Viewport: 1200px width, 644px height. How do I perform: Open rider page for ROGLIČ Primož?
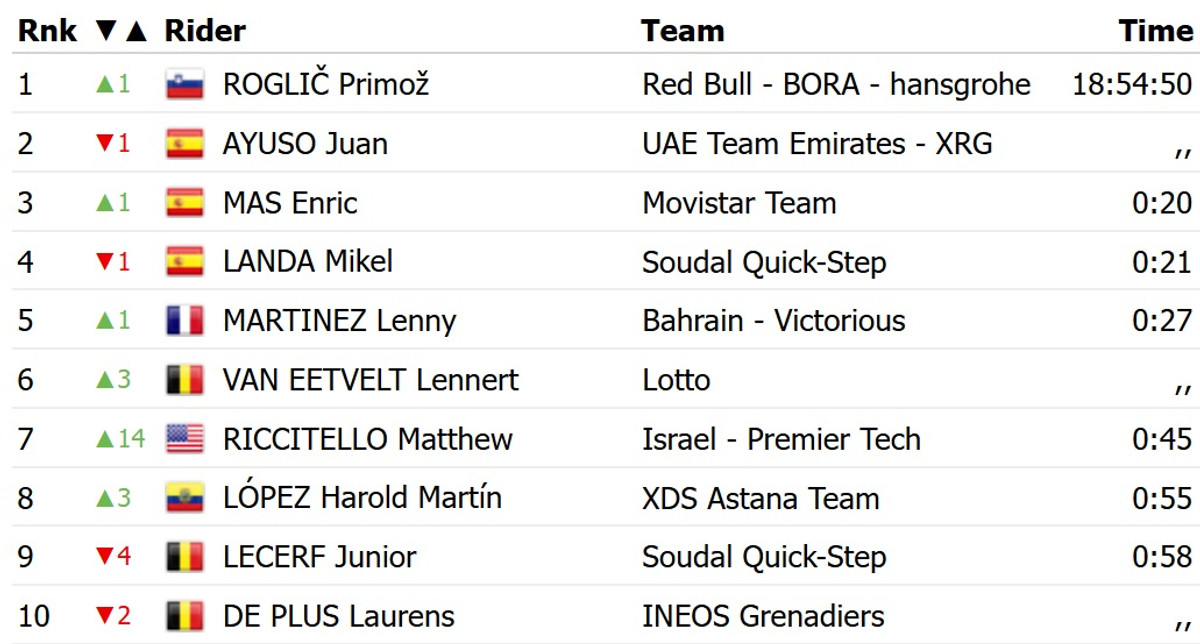pos(326,84)
